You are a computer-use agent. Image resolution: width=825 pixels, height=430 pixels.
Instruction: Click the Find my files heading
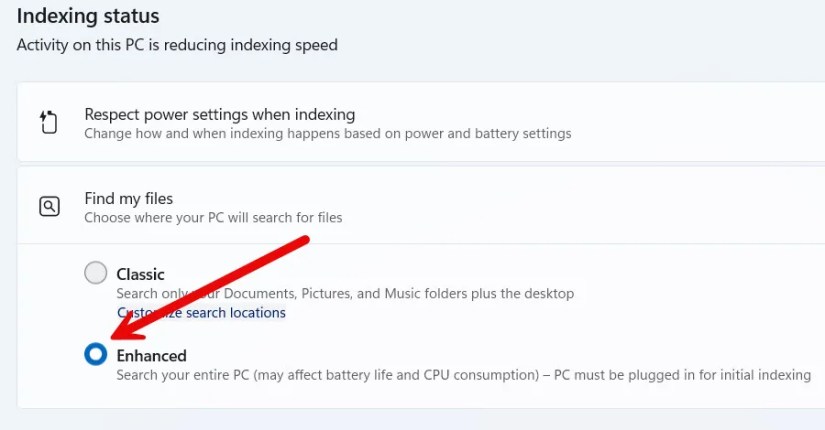point(129,198)
